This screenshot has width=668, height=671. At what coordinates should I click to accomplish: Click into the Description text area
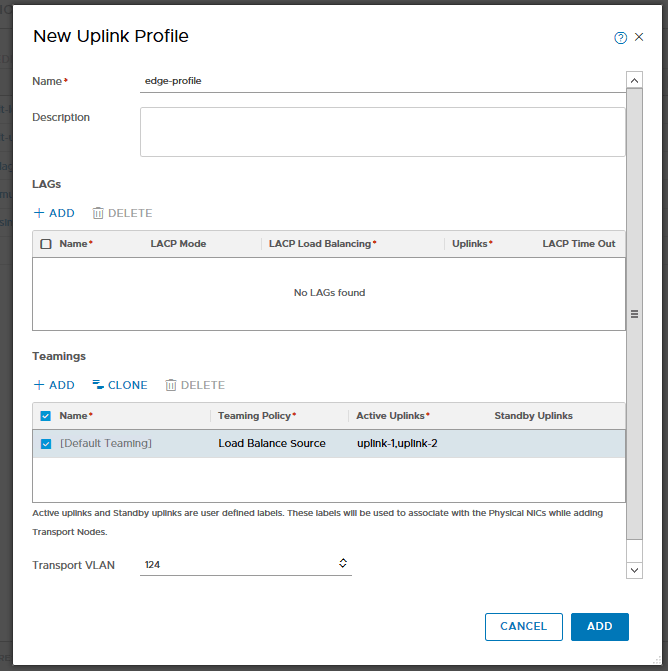382,132
